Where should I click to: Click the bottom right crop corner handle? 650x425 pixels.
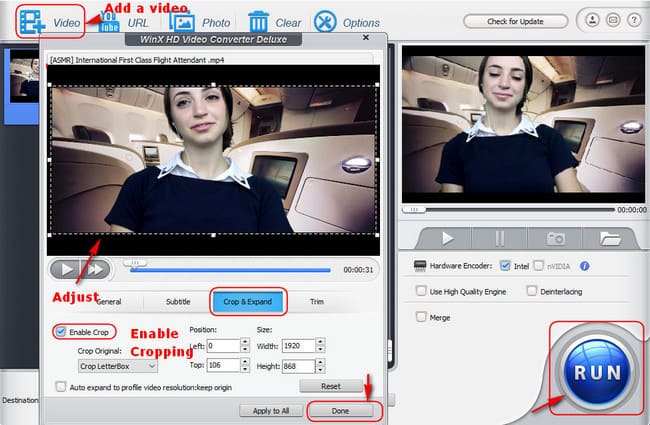377,235
